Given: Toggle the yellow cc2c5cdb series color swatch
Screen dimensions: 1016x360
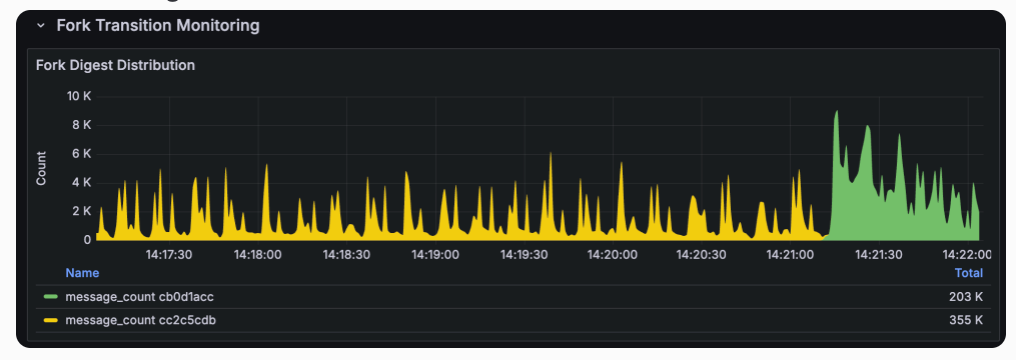Looking at the screenshot, I should pyautogui.click(x=51, y=320).
